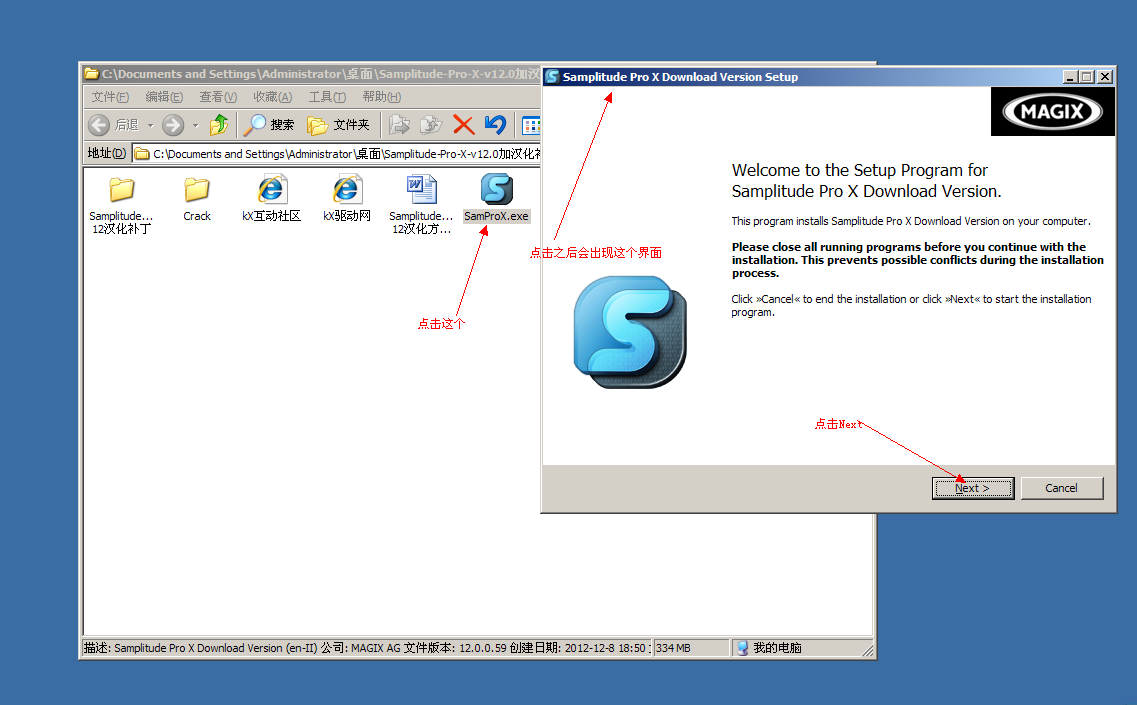Maximize the Samplitude Setup window
Screen dimensions: 1137x705
pyautogui.click(x=1087, y=77)
